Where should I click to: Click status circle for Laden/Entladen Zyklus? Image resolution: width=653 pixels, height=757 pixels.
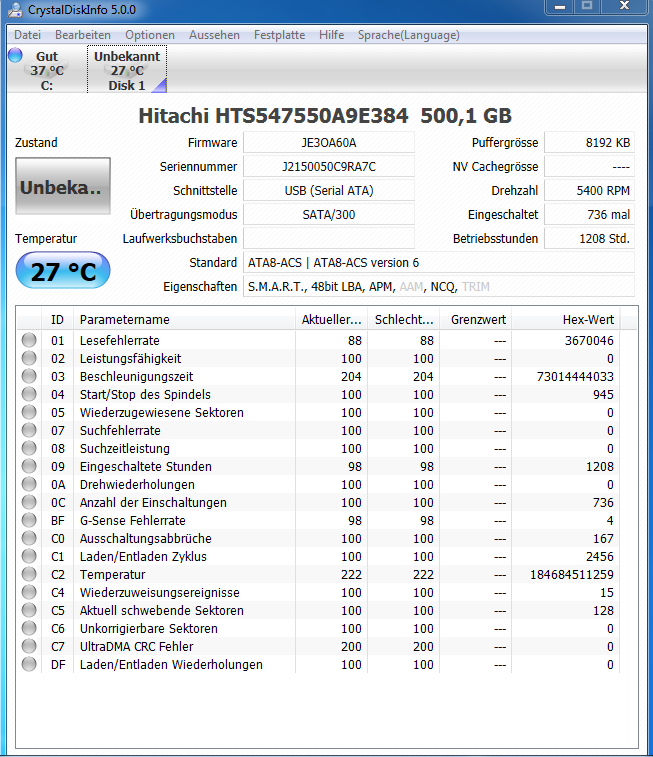tap(29, 556)
